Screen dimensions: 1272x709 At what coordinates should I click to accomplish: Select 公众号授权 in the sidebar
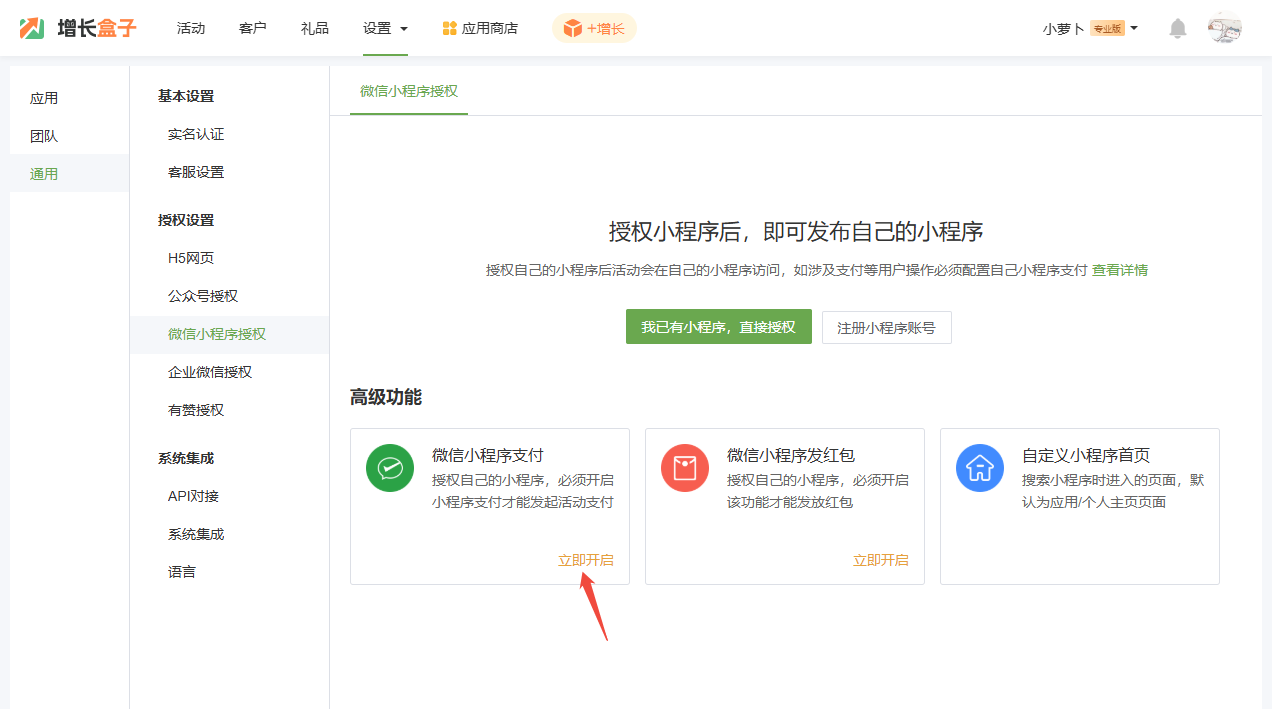(203, 296)
